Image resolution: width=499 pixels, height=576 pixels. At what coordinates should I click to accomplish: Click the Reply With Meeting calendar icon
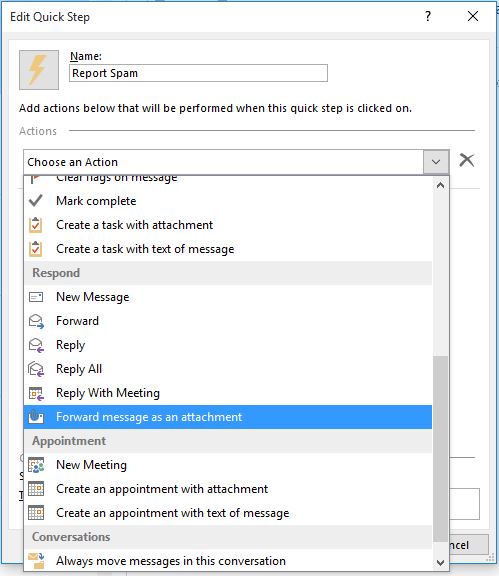(x=36, y=393)
